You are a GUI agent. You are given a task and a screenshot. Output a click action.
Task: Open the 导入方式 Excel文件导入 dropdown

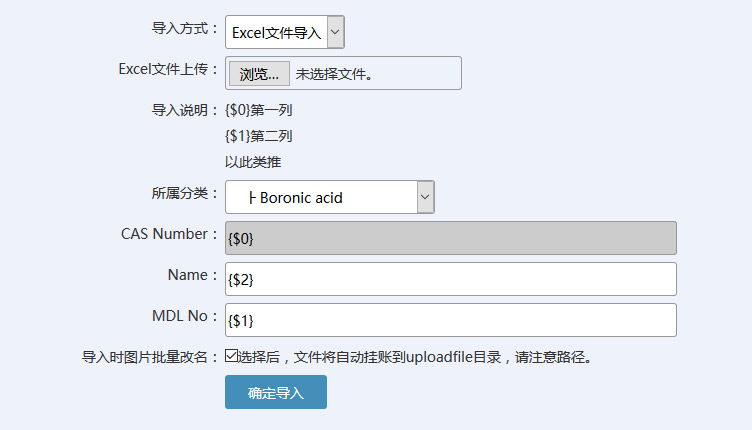pos(276,32)
